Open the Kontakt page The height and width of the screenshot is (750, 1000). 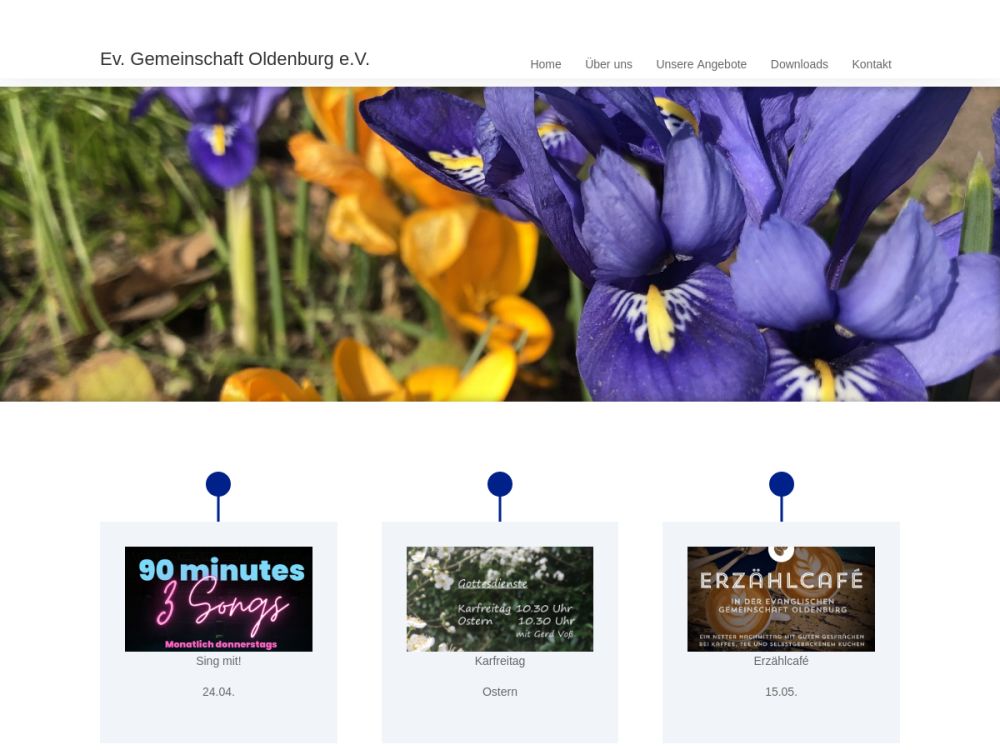(871, 64)
